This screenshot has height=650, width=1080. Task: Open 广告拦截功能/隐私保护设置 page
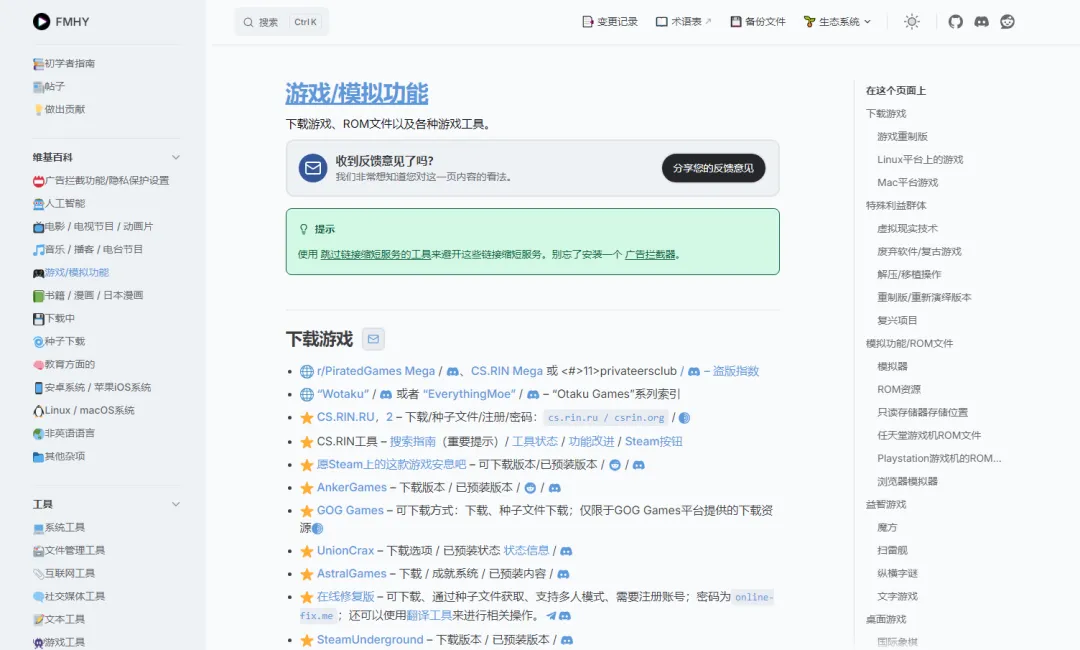pyautogui.click(x=101, y=180)
